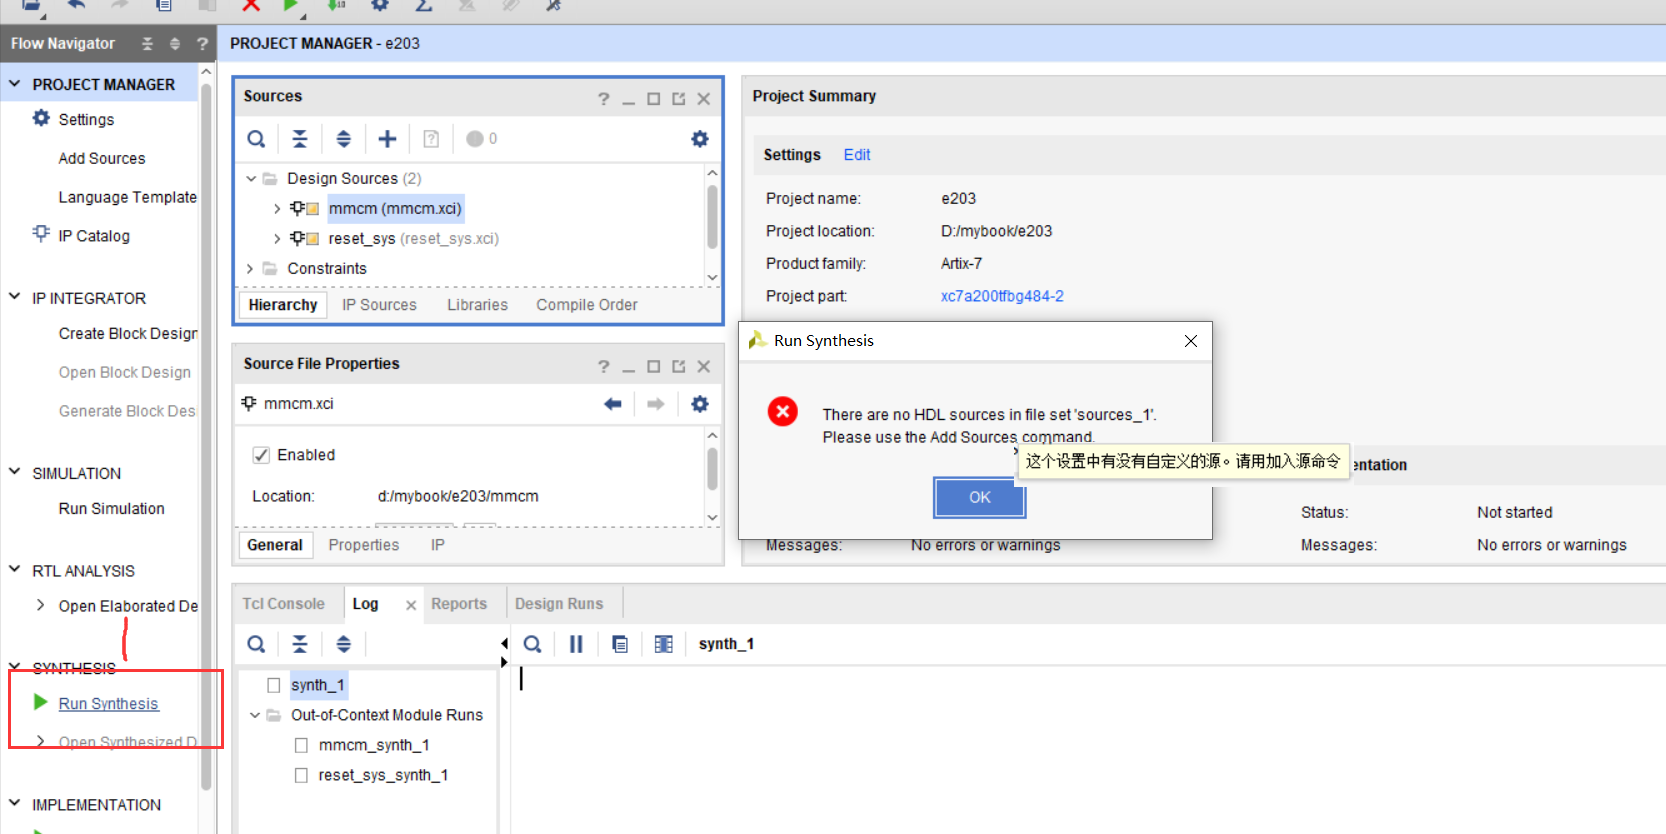Switch to the IP Sources tab
1666x834 pixels.
[379, 305]
